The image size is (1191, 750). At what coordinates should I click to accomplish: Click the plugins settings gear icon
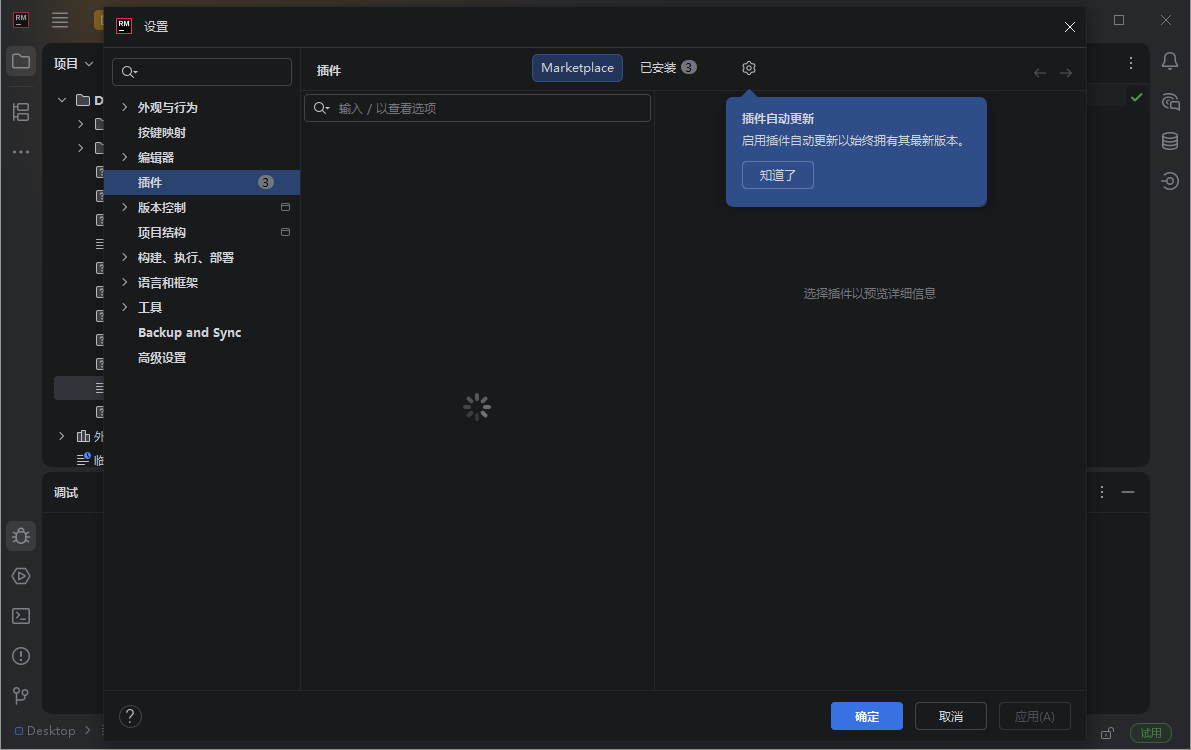point(748,67)
